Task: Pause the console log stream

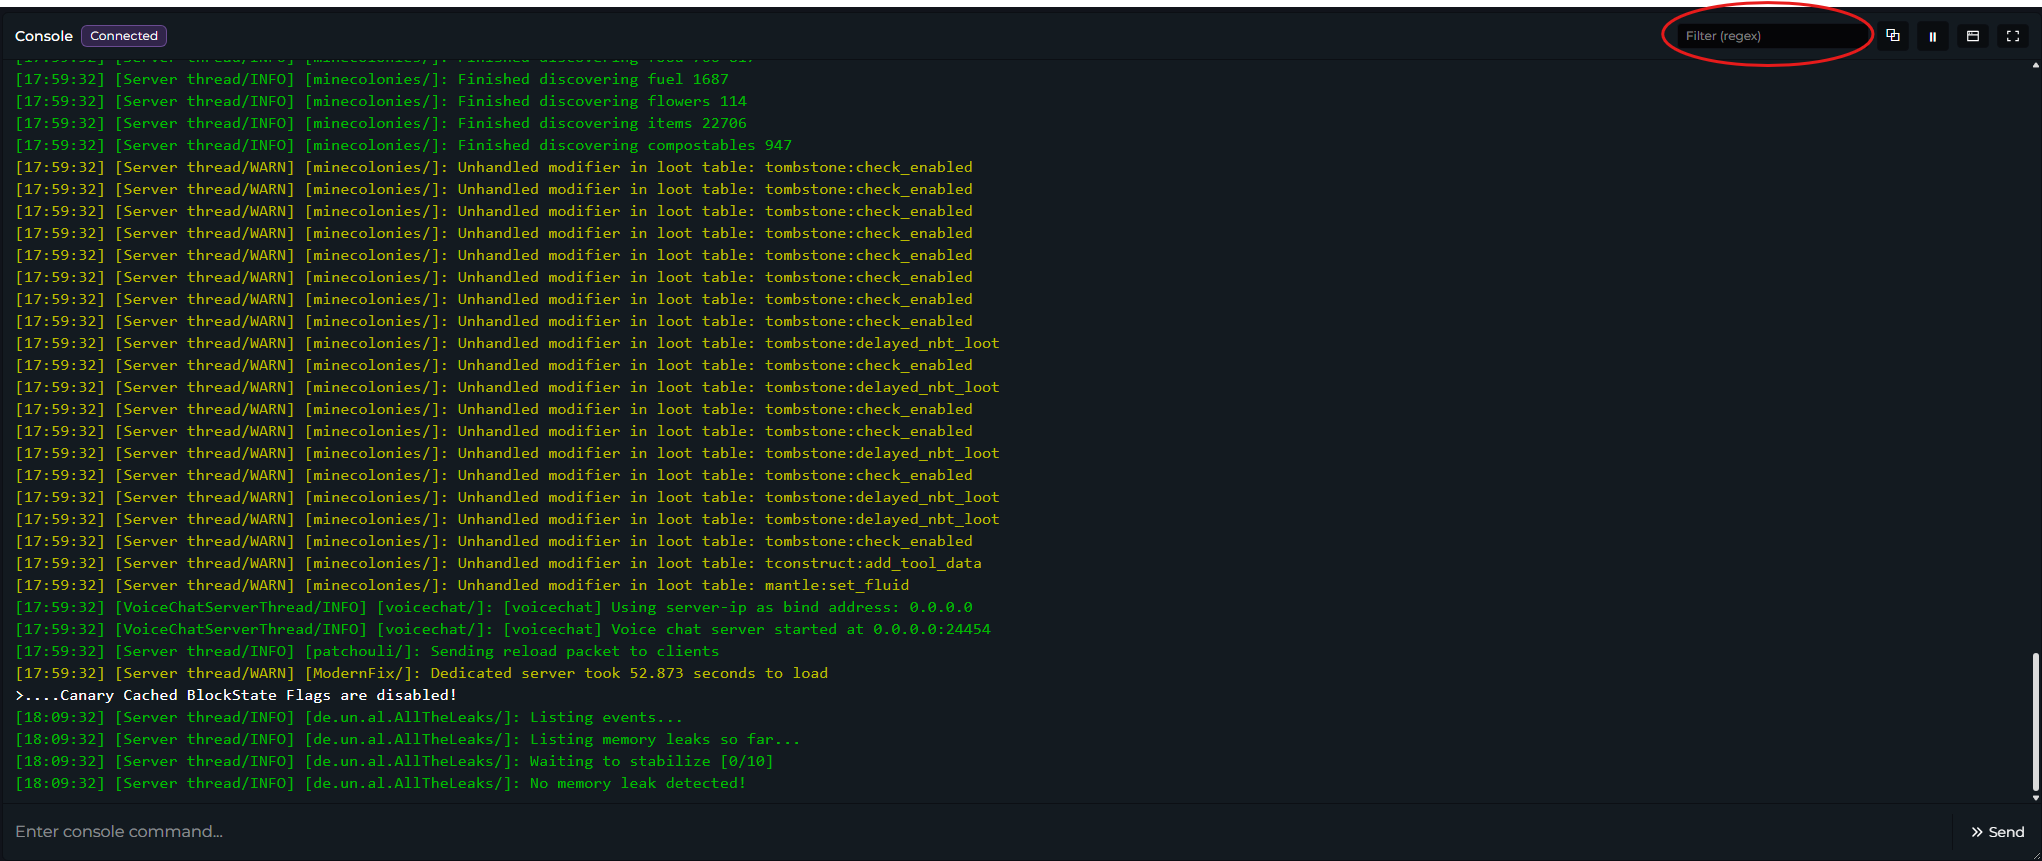Action: pos(1932,36)
